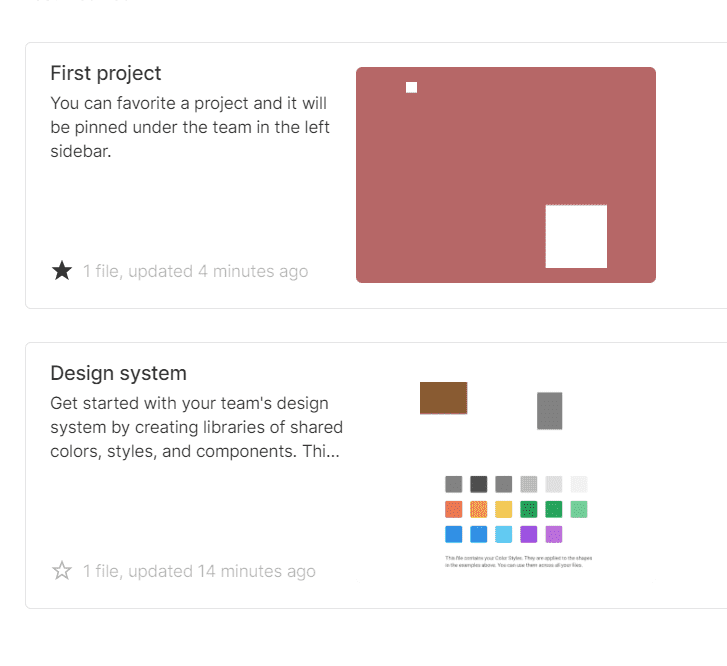The image size is (727, 666).
Task: Click '1 file, updated 14 minutes ago'
Action: (x=199, y=571)
